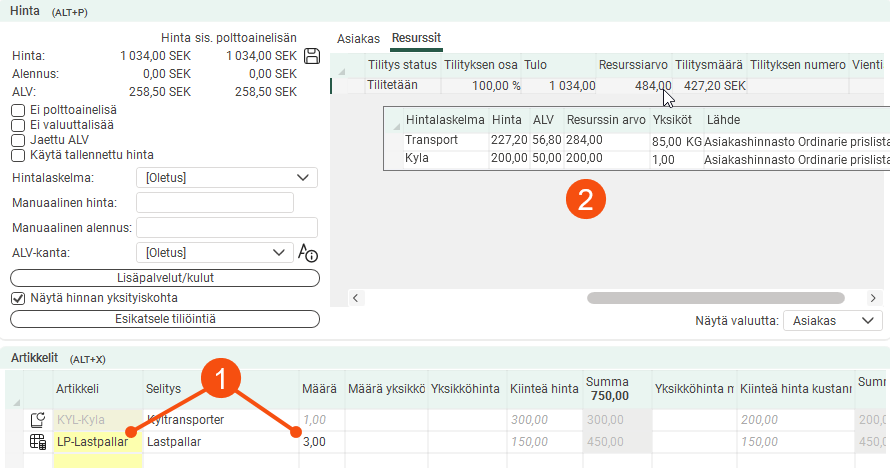Open the Näytä valuutta dropdown
890x468 pixels.
[x=831, y=321]
